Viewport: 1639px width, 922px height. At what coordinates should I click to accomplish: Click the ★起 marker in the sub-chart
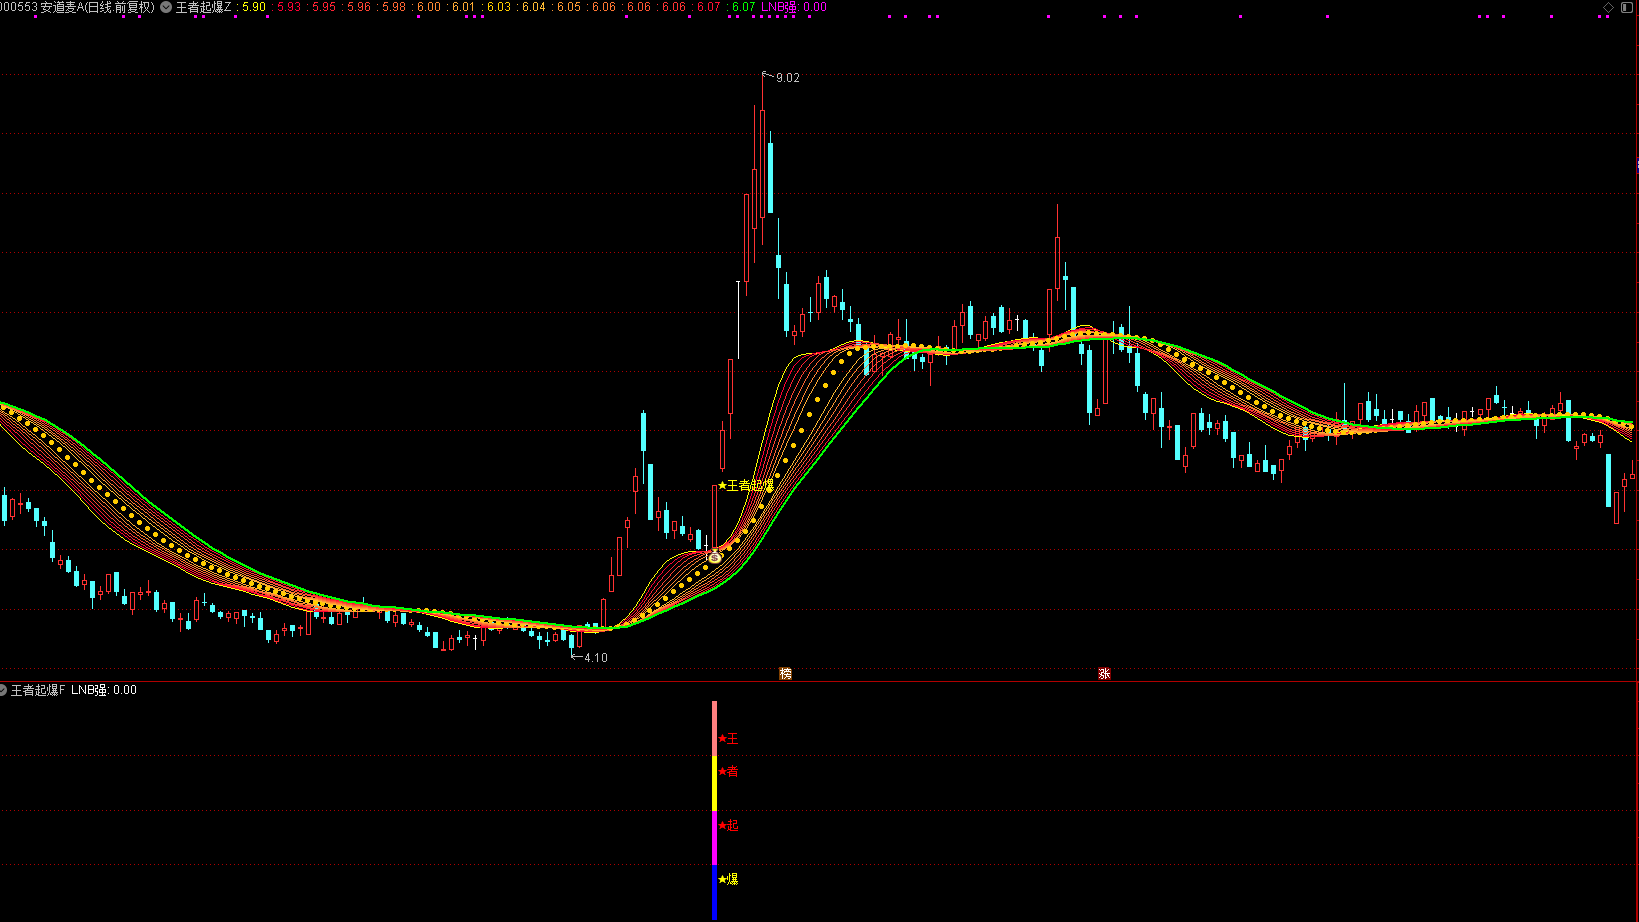coord(728,825)
